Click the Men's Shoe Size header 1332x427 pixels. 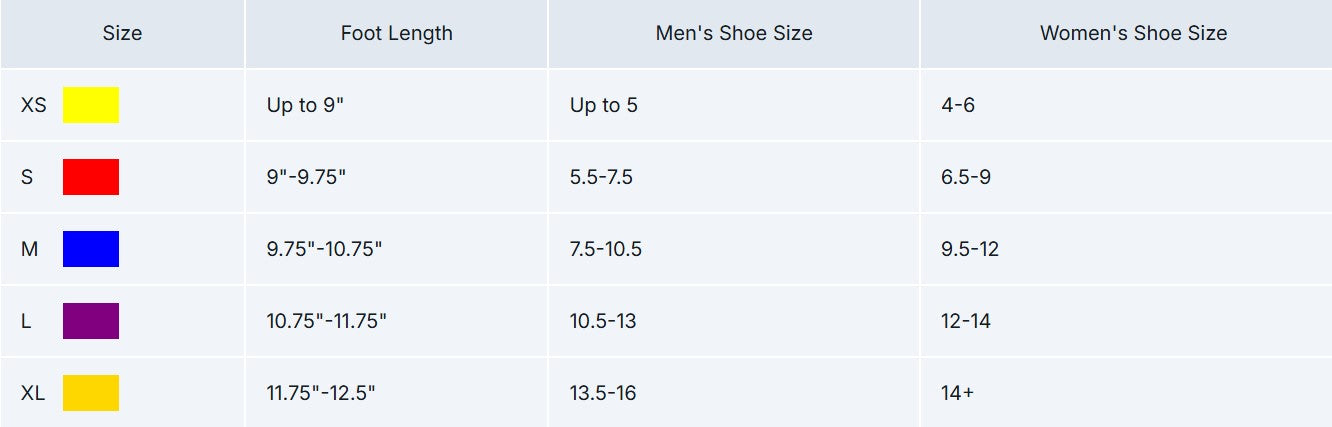pyautogui.click(x=733, y=33)
